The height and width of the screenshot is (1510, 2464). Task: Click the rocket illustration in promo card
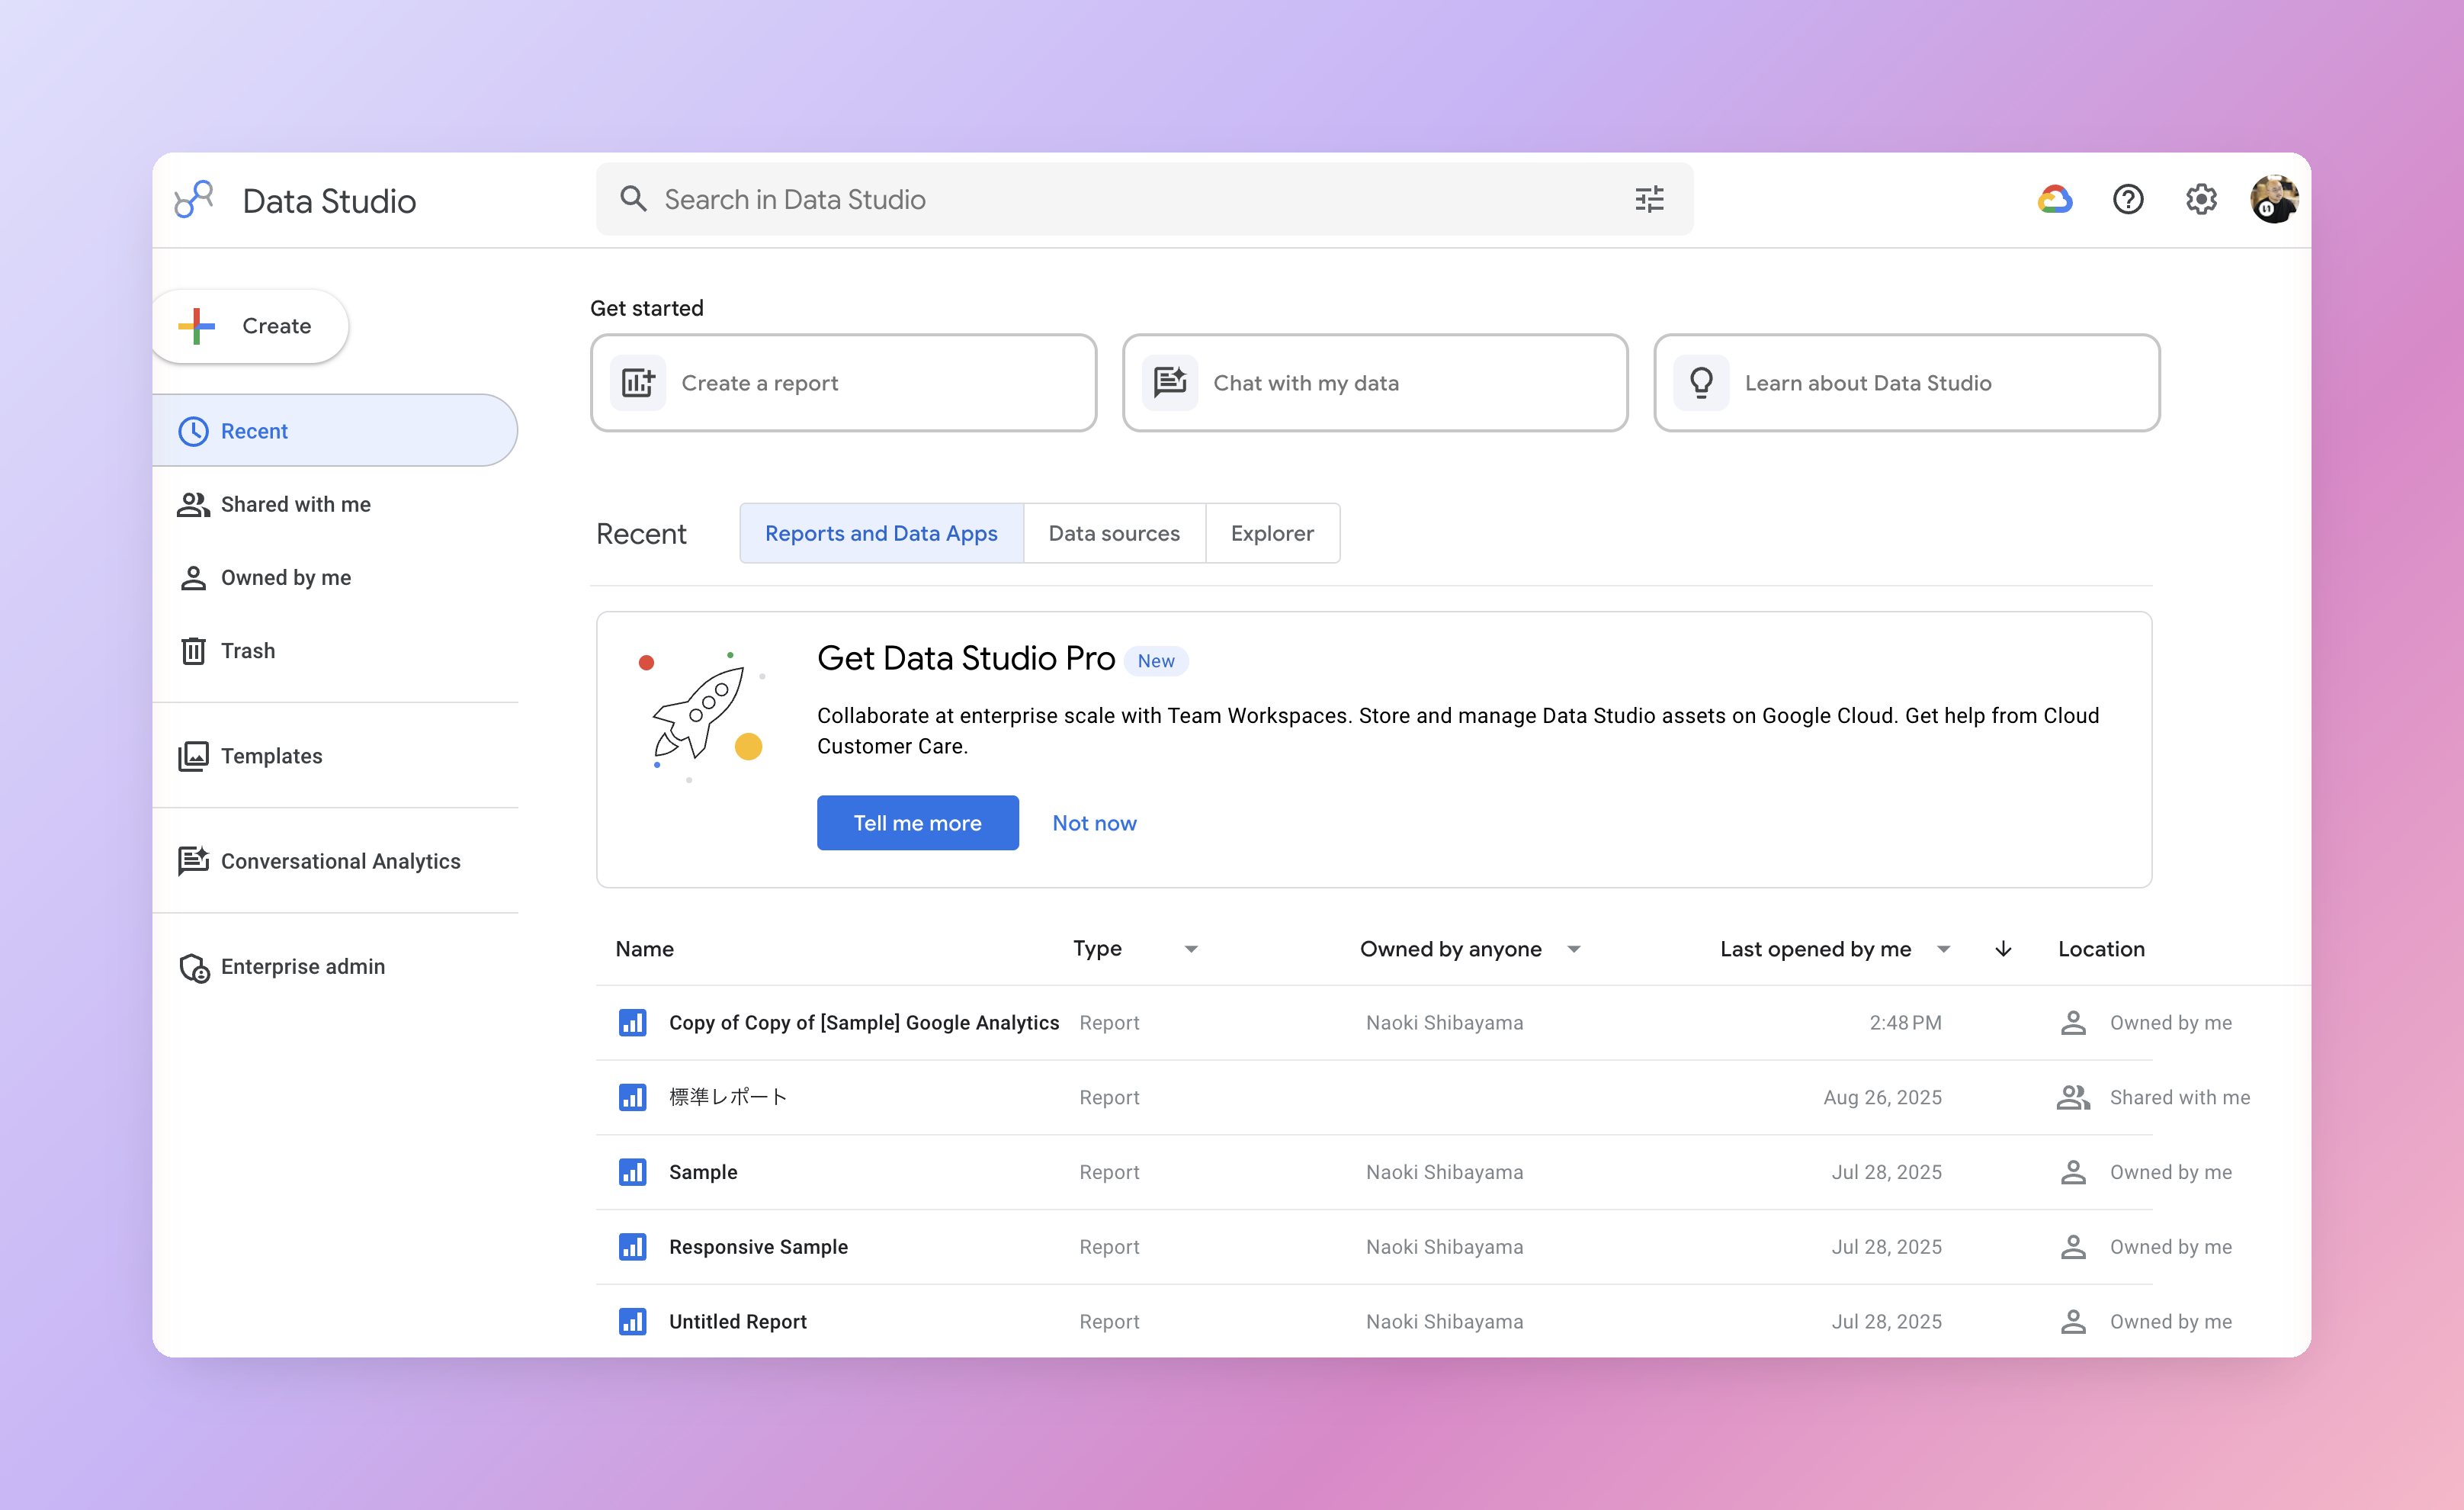tap(703, 716)
